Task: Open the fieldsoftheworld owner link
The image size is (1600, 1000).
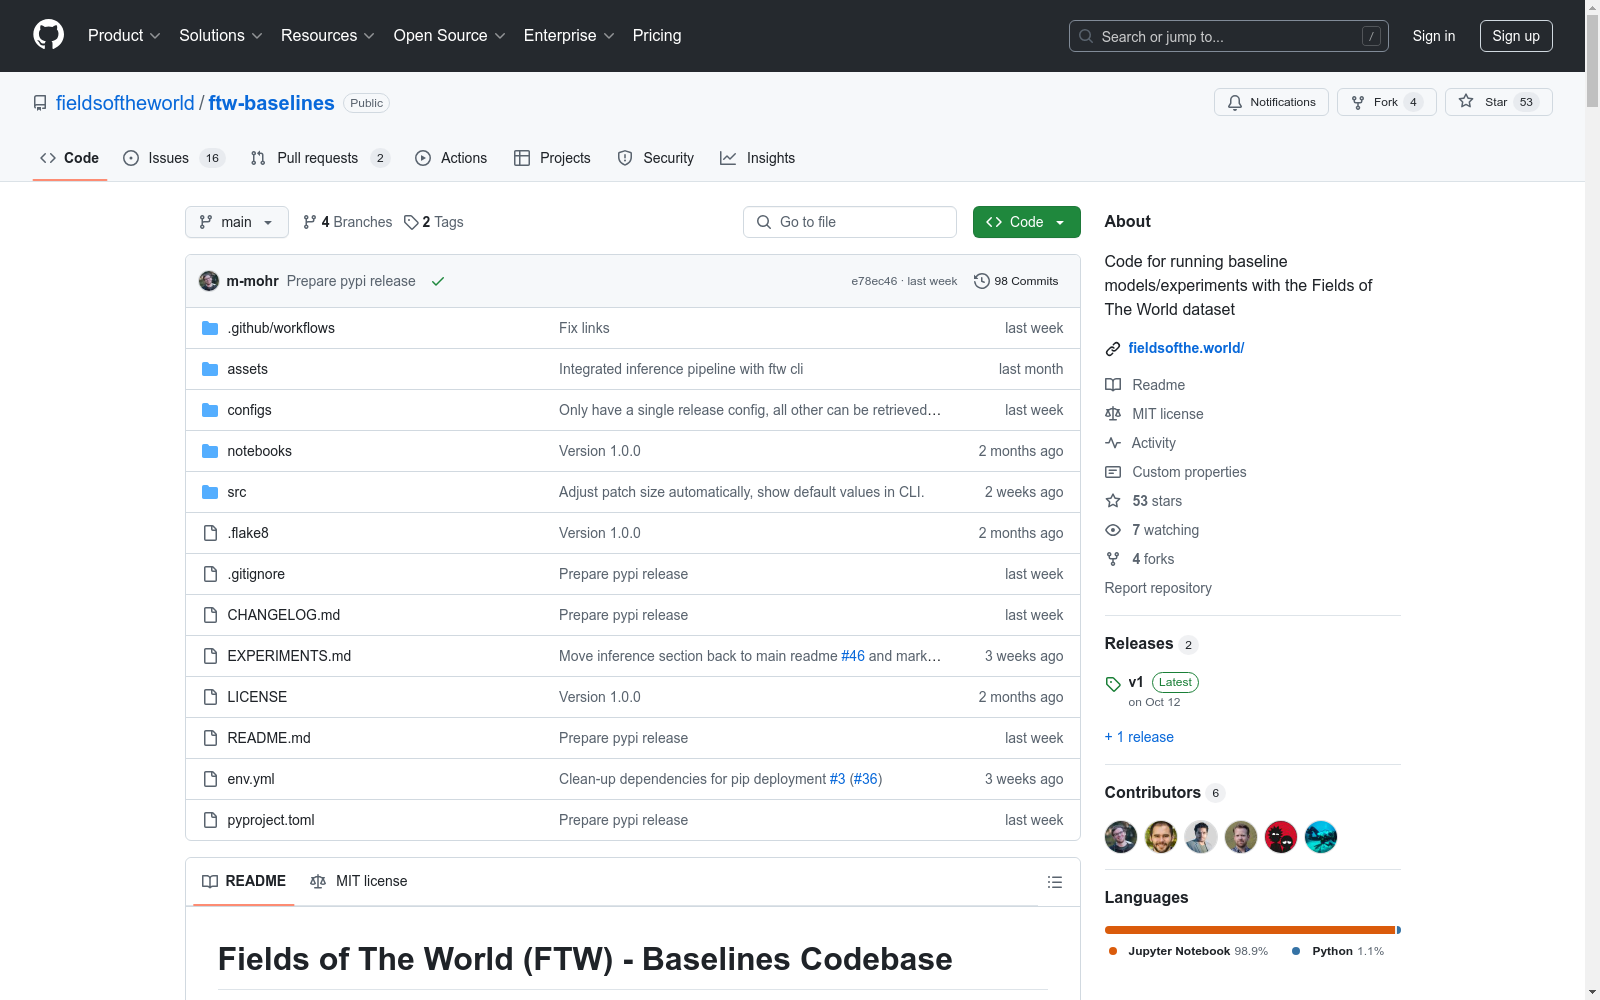Action: 125,103
